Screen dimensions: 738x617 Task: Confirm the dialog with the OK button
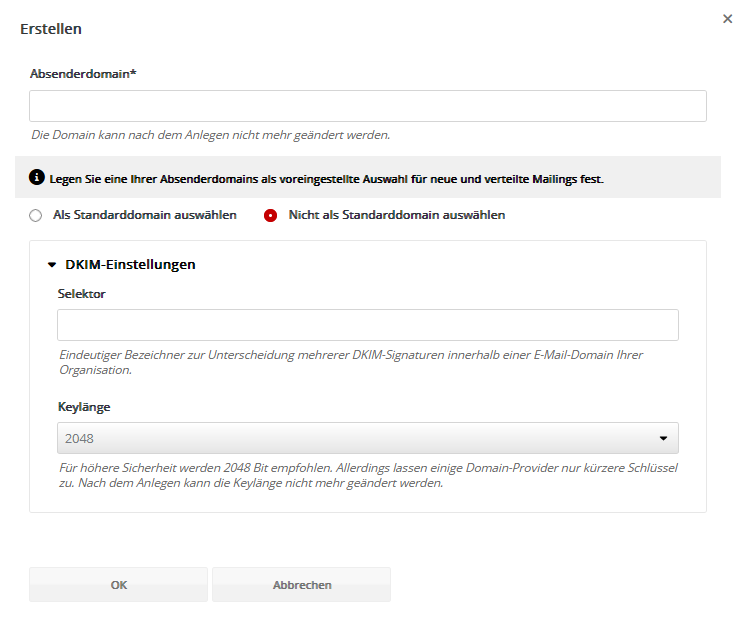click(118, 585)
